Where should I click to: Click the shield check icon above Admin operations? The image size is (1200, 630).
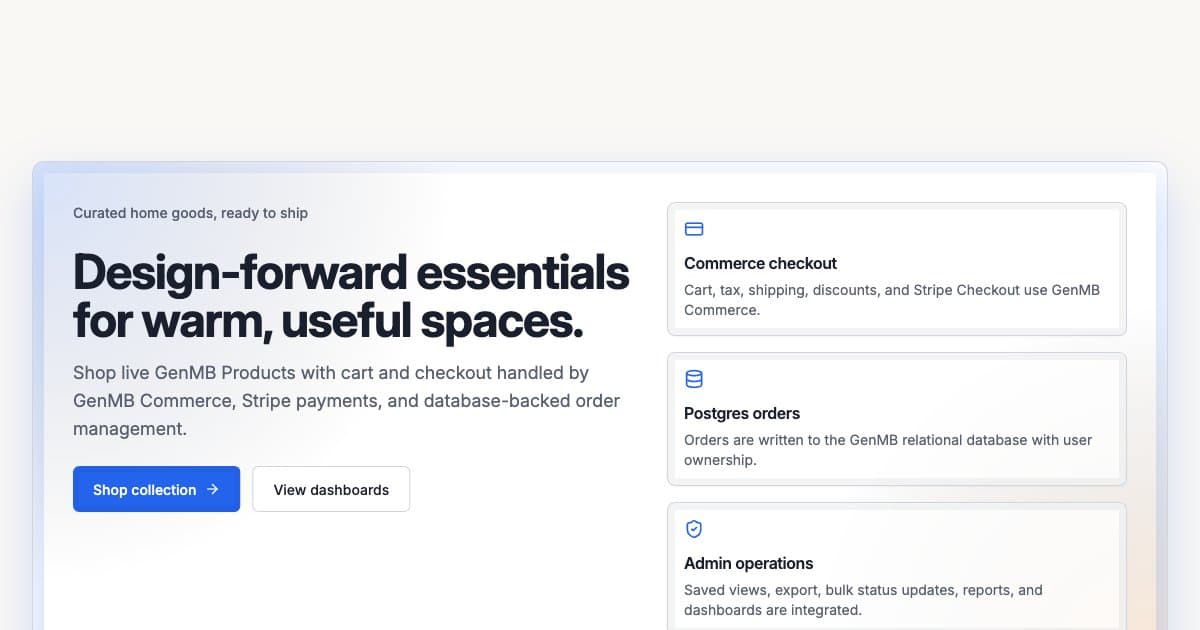[x=694, y=529]
